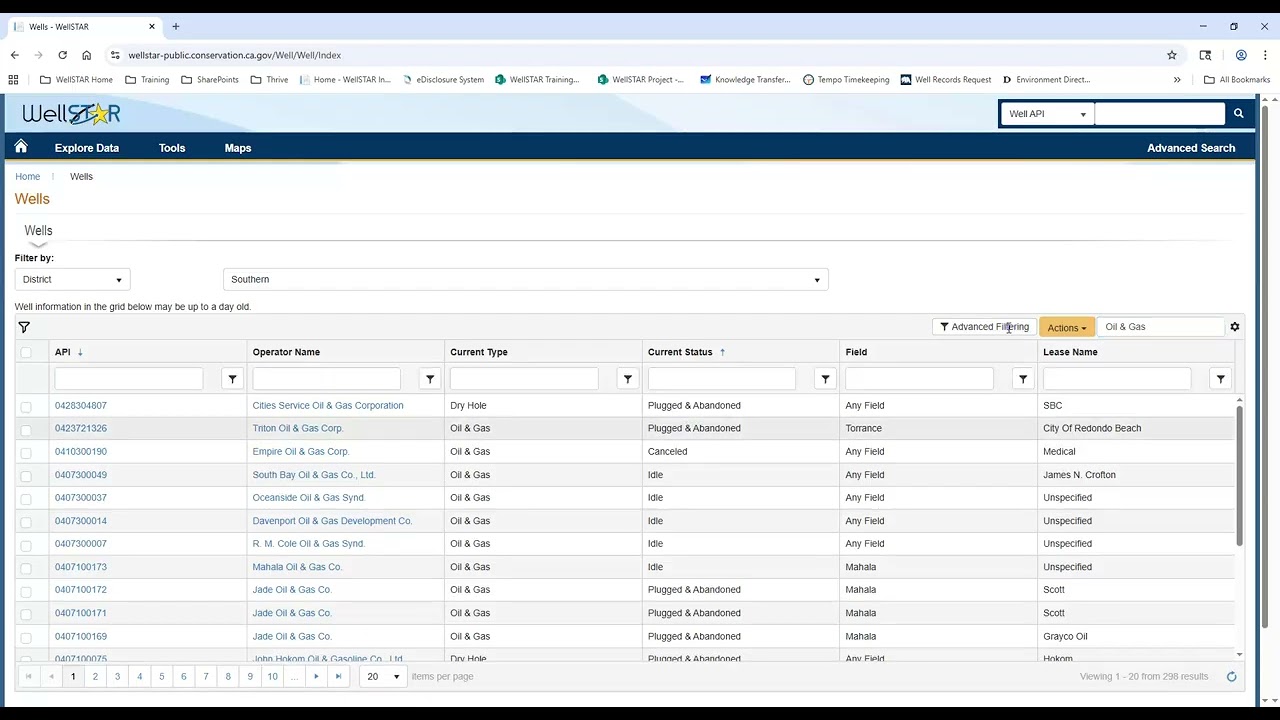Click browser reload button

(62, 55)
